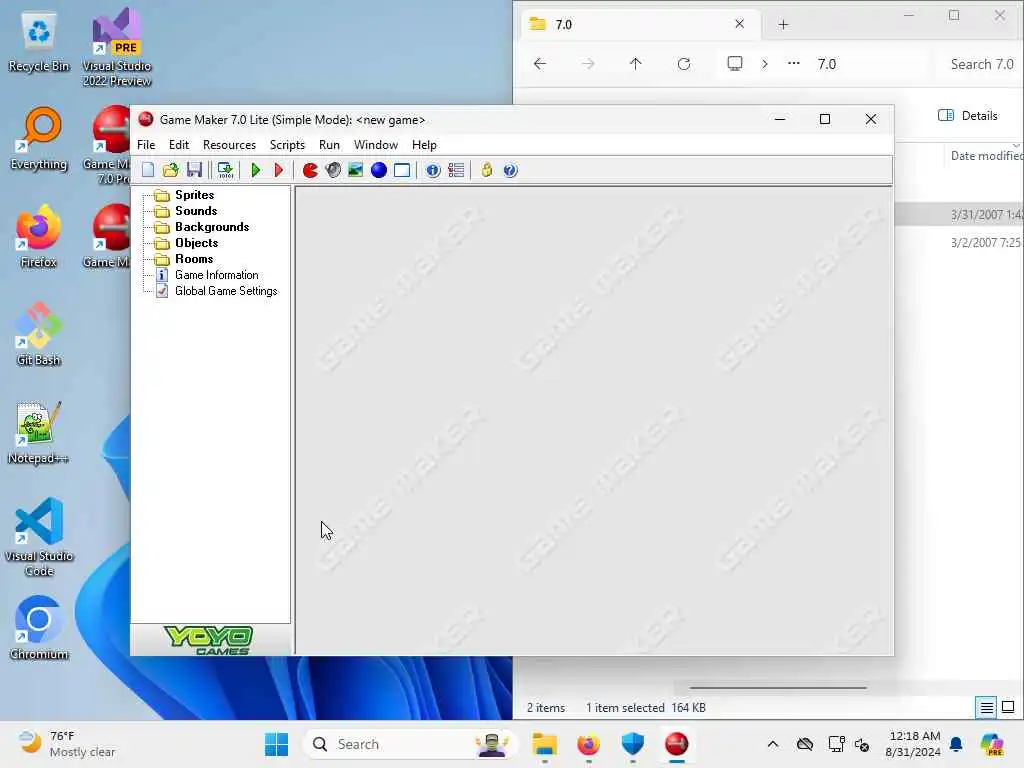This screenshot has width=1024, height=768.
Task: Select the Chromium desktop shortcut
Action: pos(39,628)
